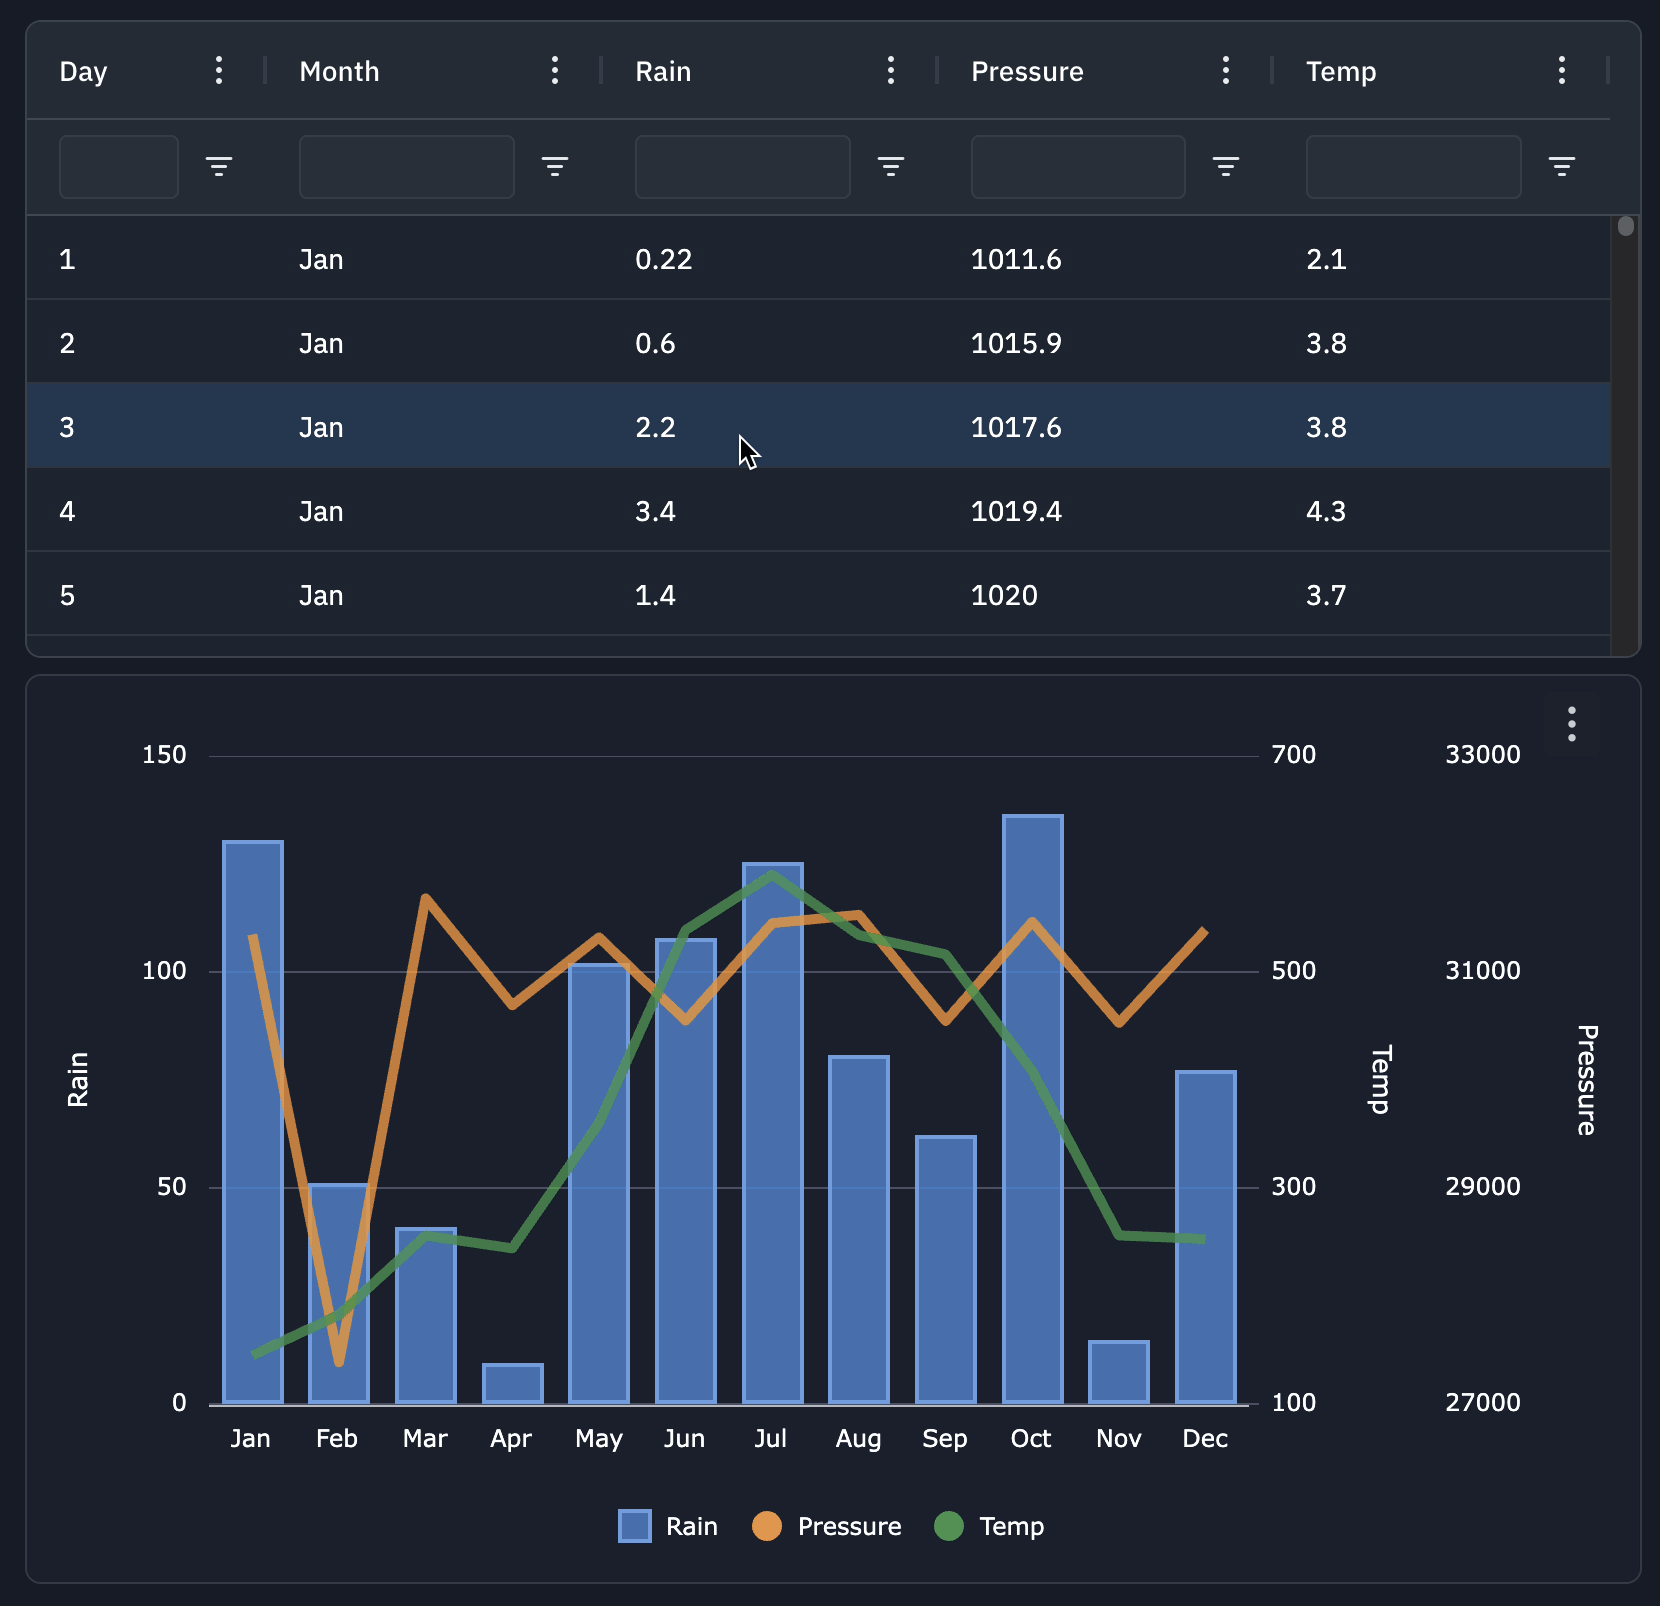Click the July rain bar
Viewport: 1660px width, 1606px height.
(773, 1133)
